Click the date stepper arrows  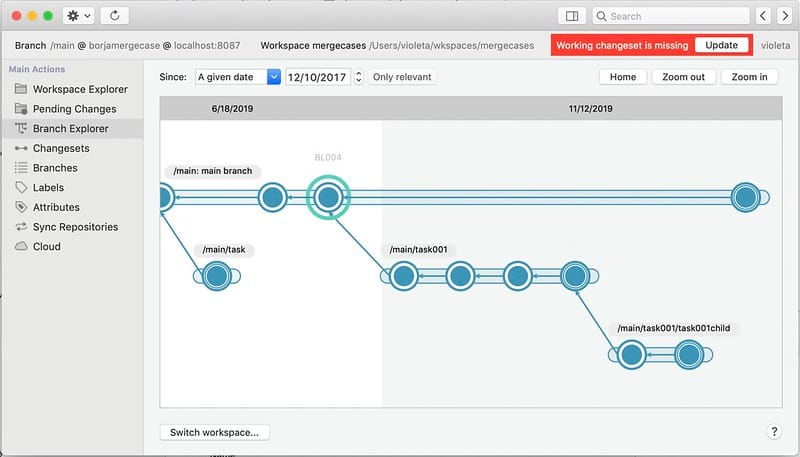pos(358,77)
